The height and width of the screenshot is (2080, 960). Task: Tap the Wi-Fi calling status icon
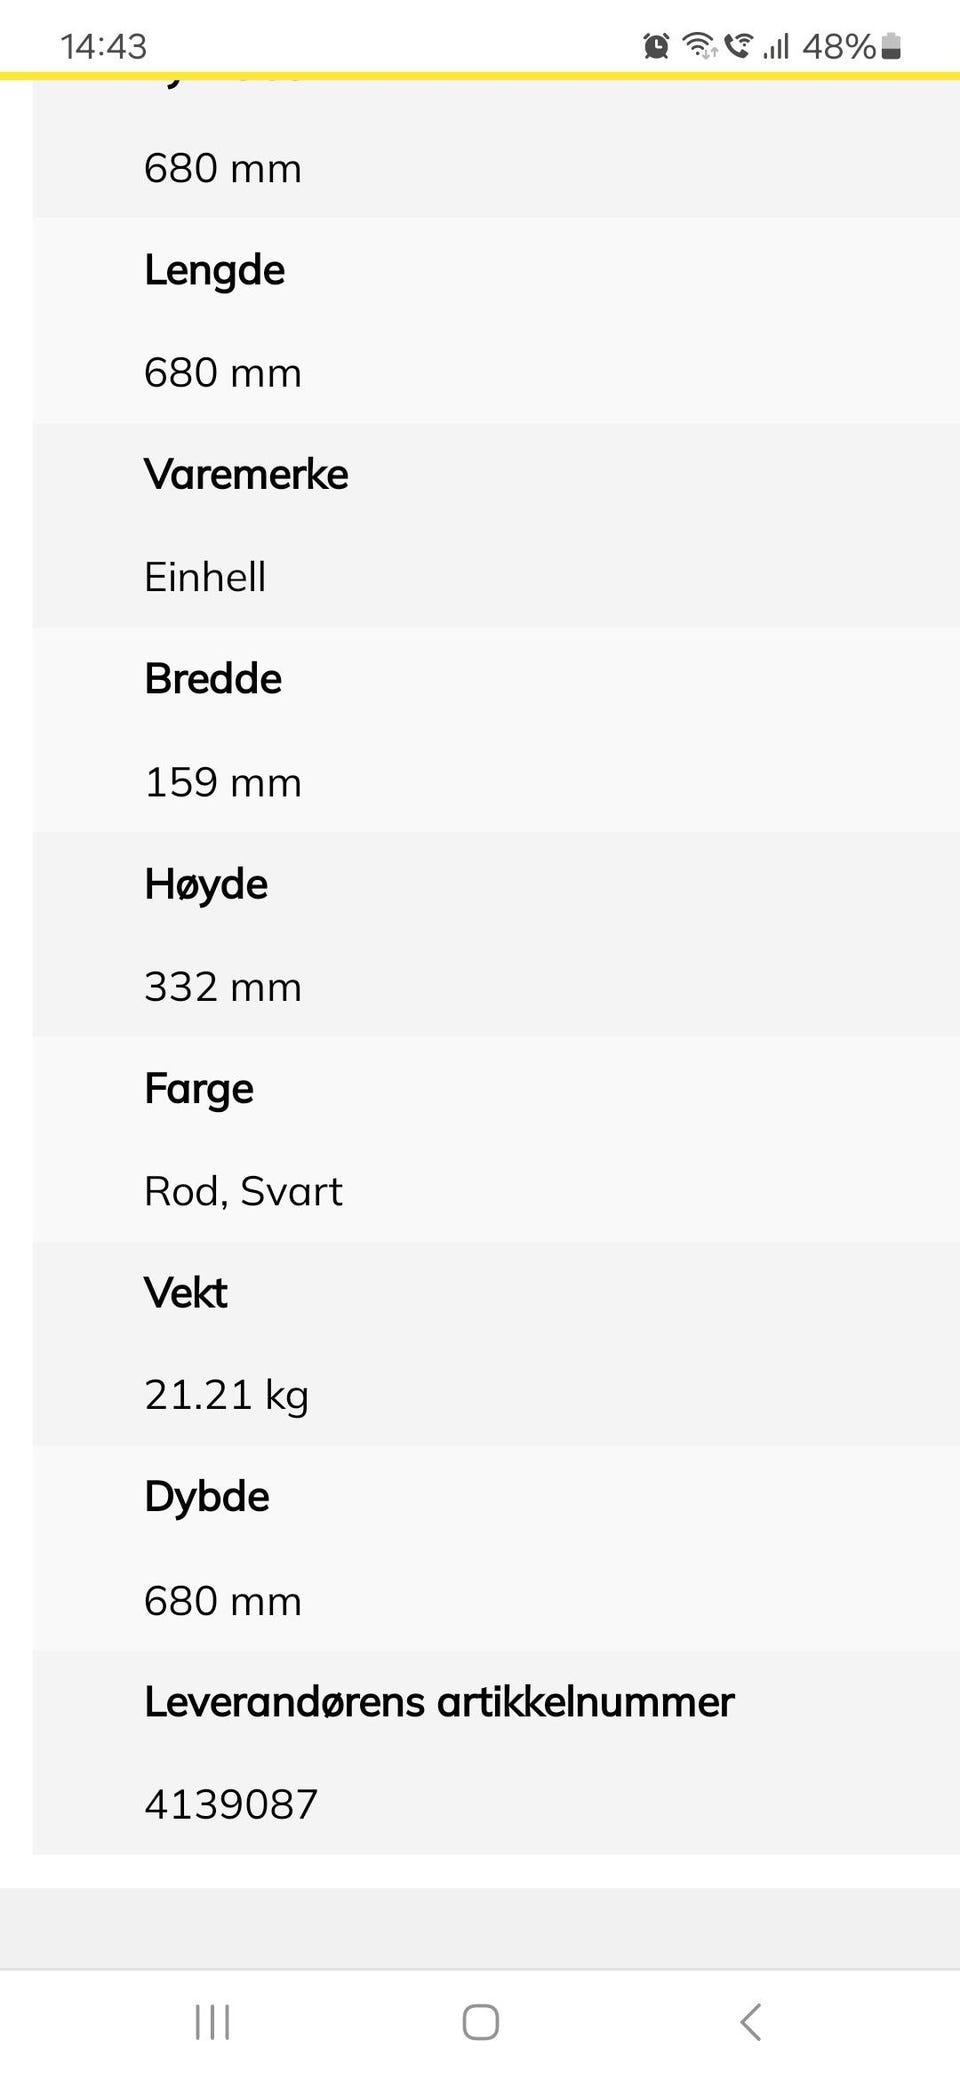[x=738, y=46]
